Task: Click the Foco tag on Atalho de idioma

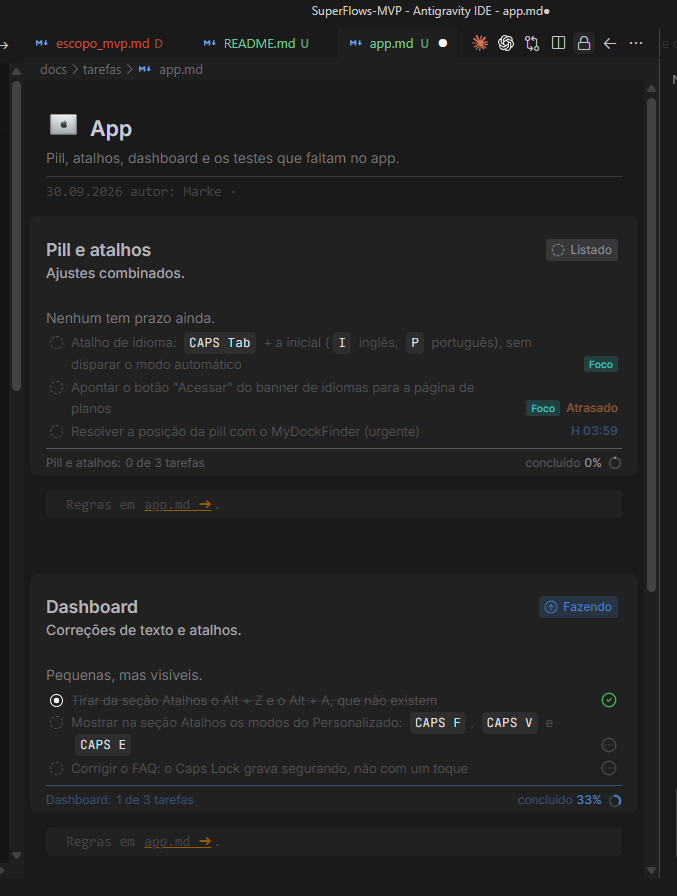Action: [600, 365]
